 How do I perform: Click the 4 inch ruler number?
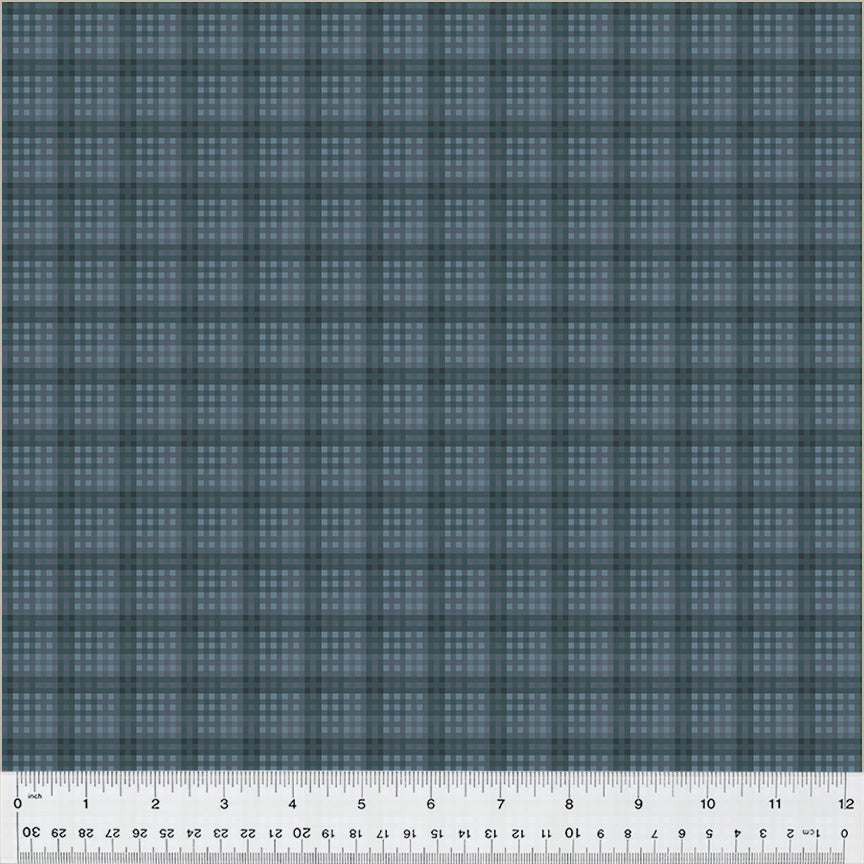click(x=293, y=803)
